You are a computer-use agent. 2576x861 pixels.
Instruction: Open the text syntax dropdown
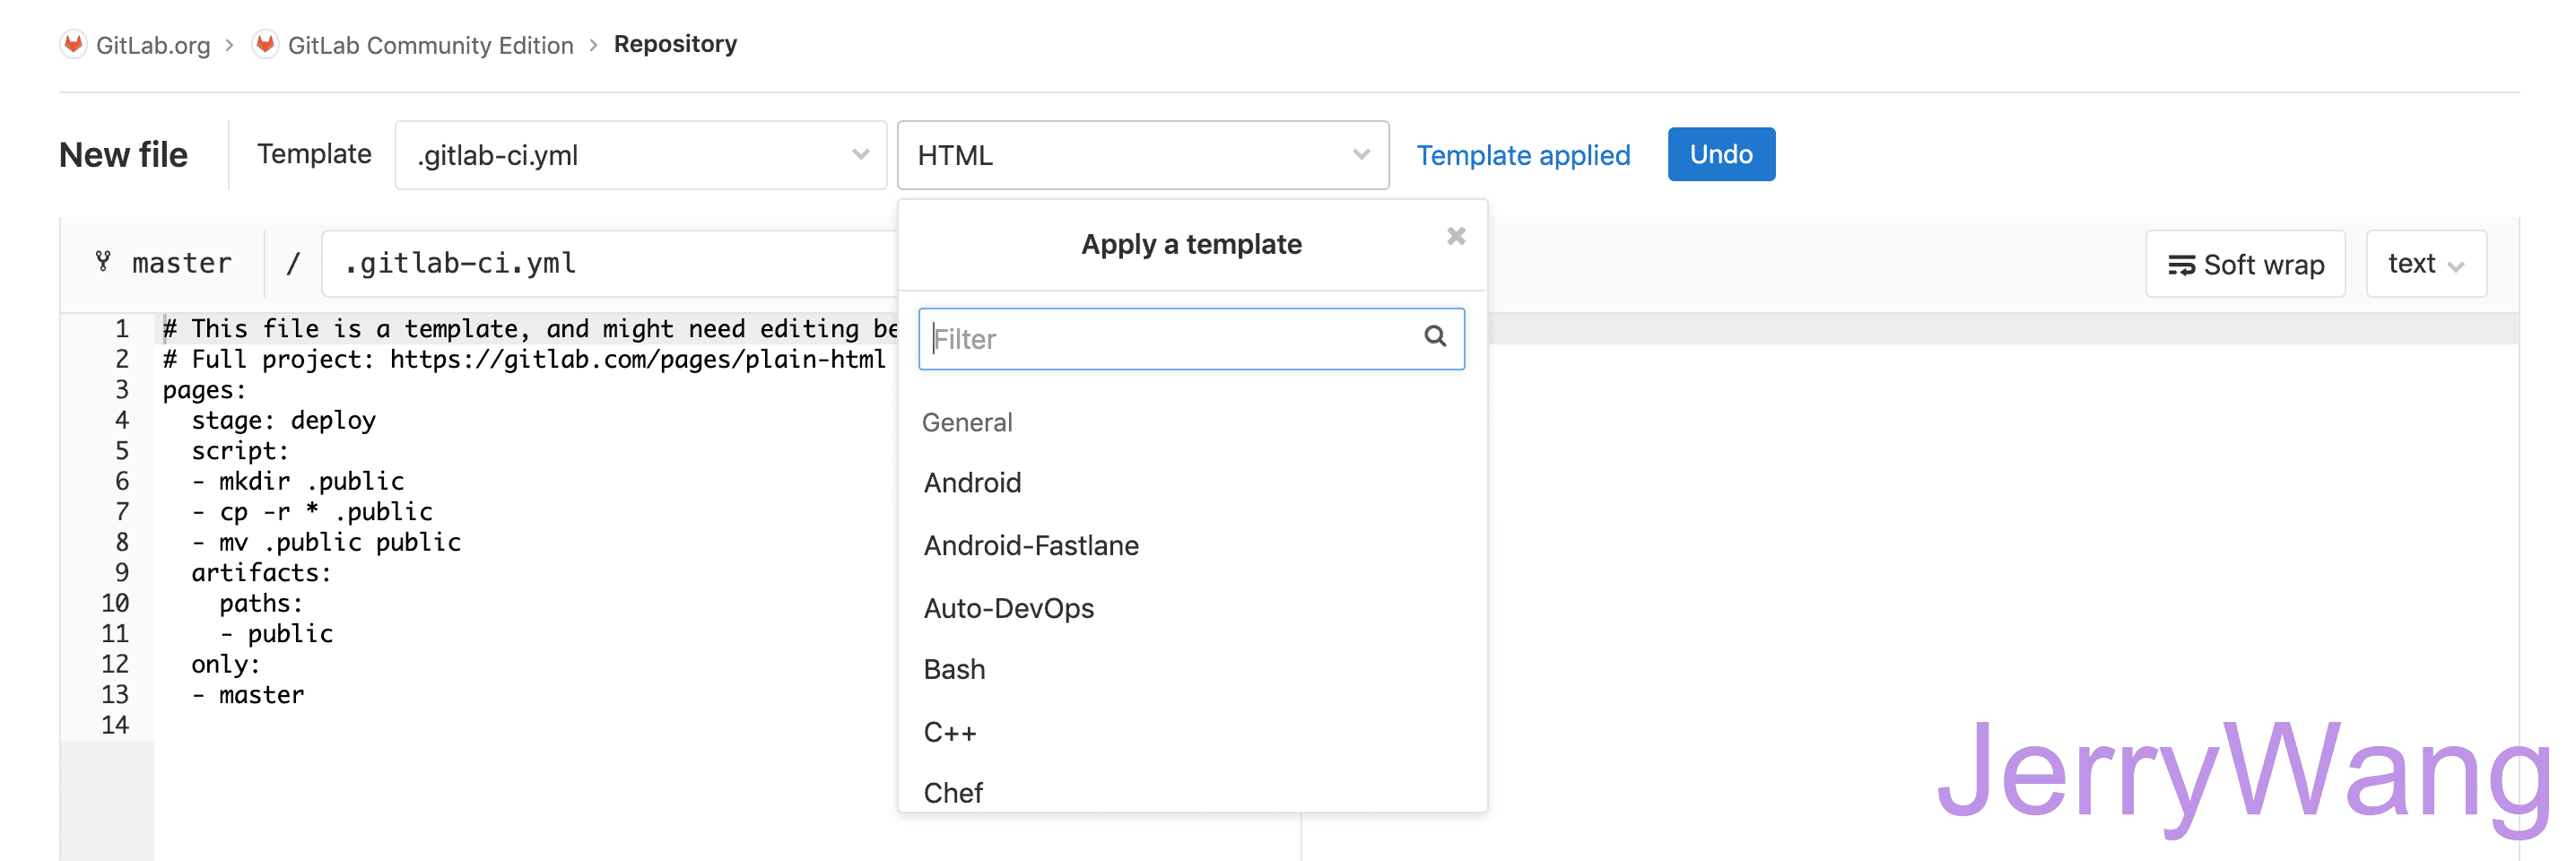(x=2425, y=264)
